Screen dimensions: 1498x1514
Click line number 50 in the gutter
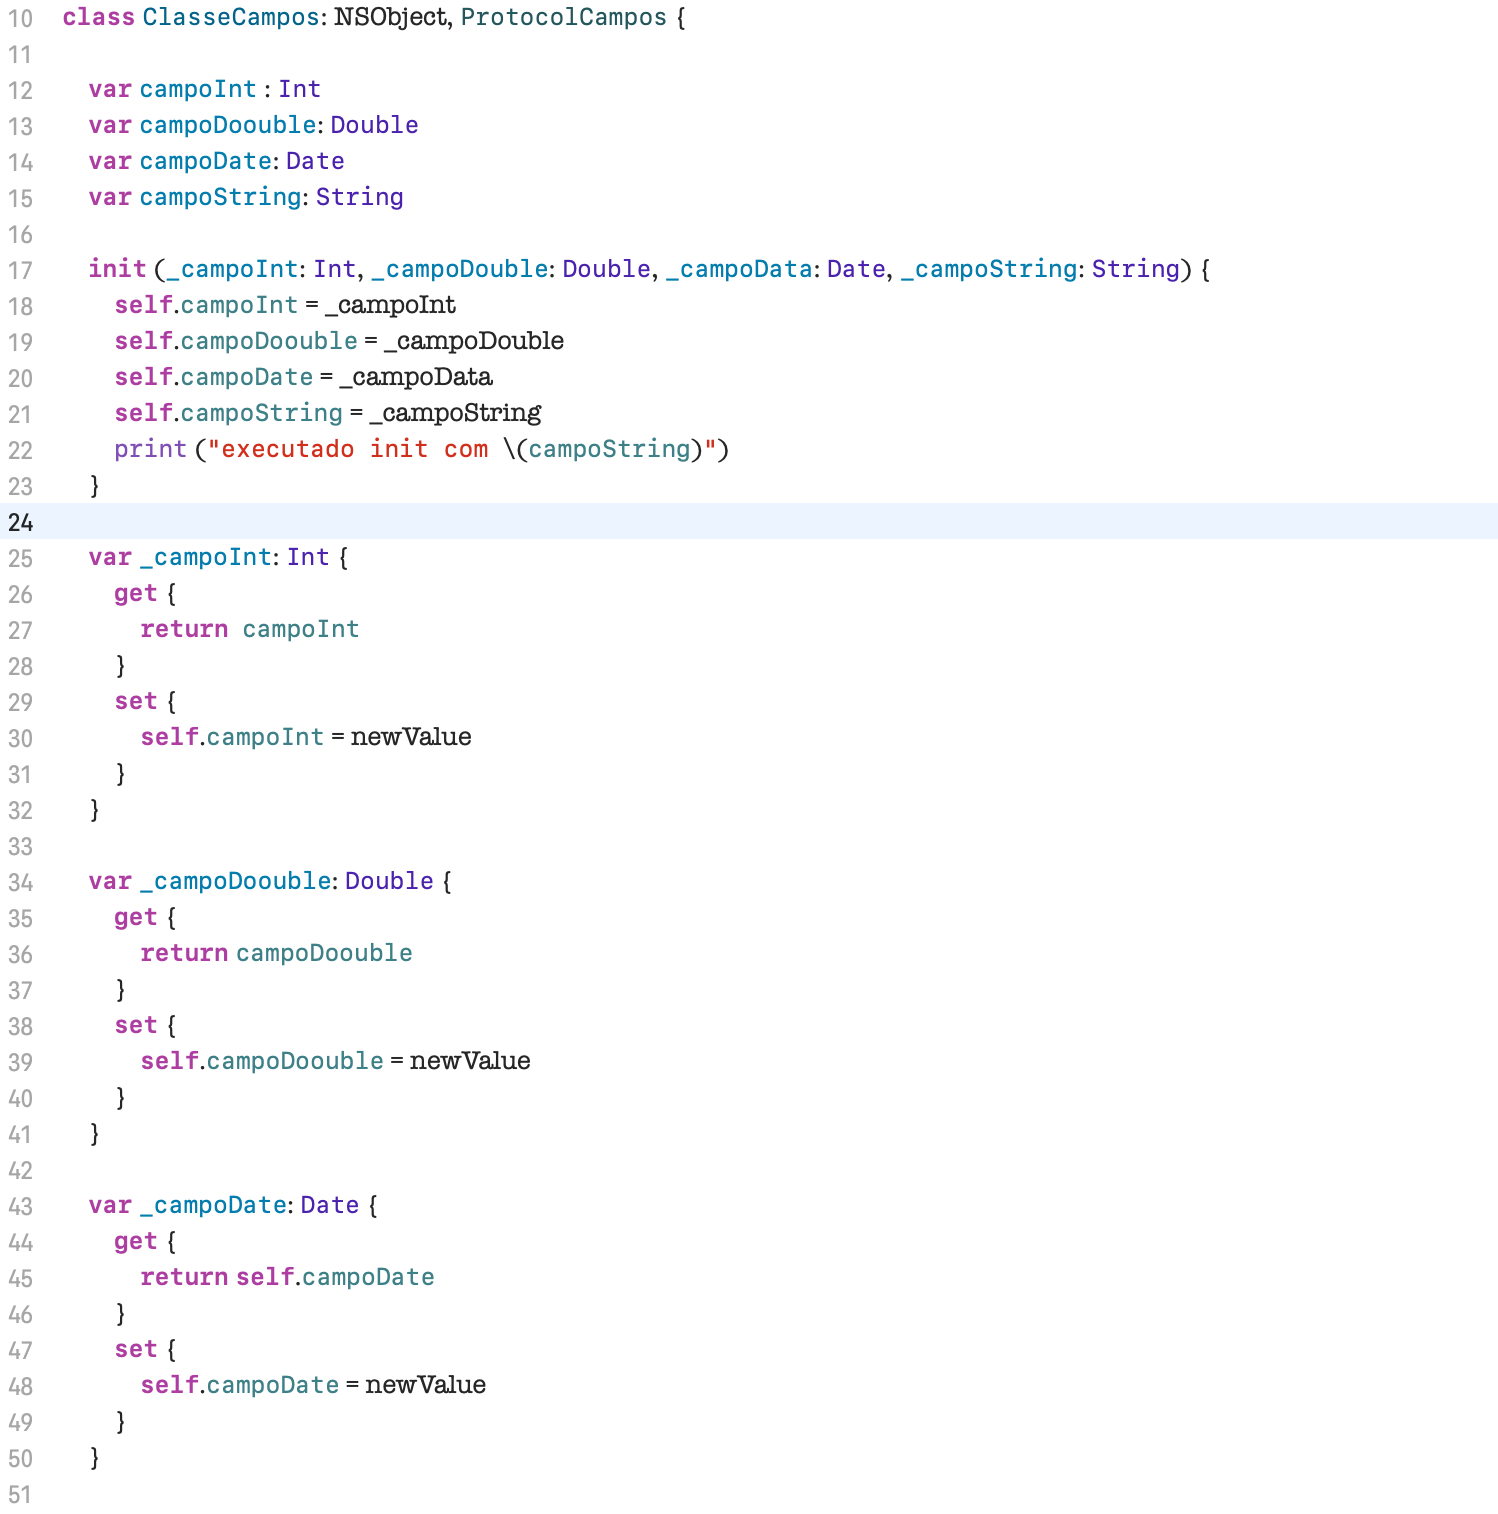tap(20, 1459)
